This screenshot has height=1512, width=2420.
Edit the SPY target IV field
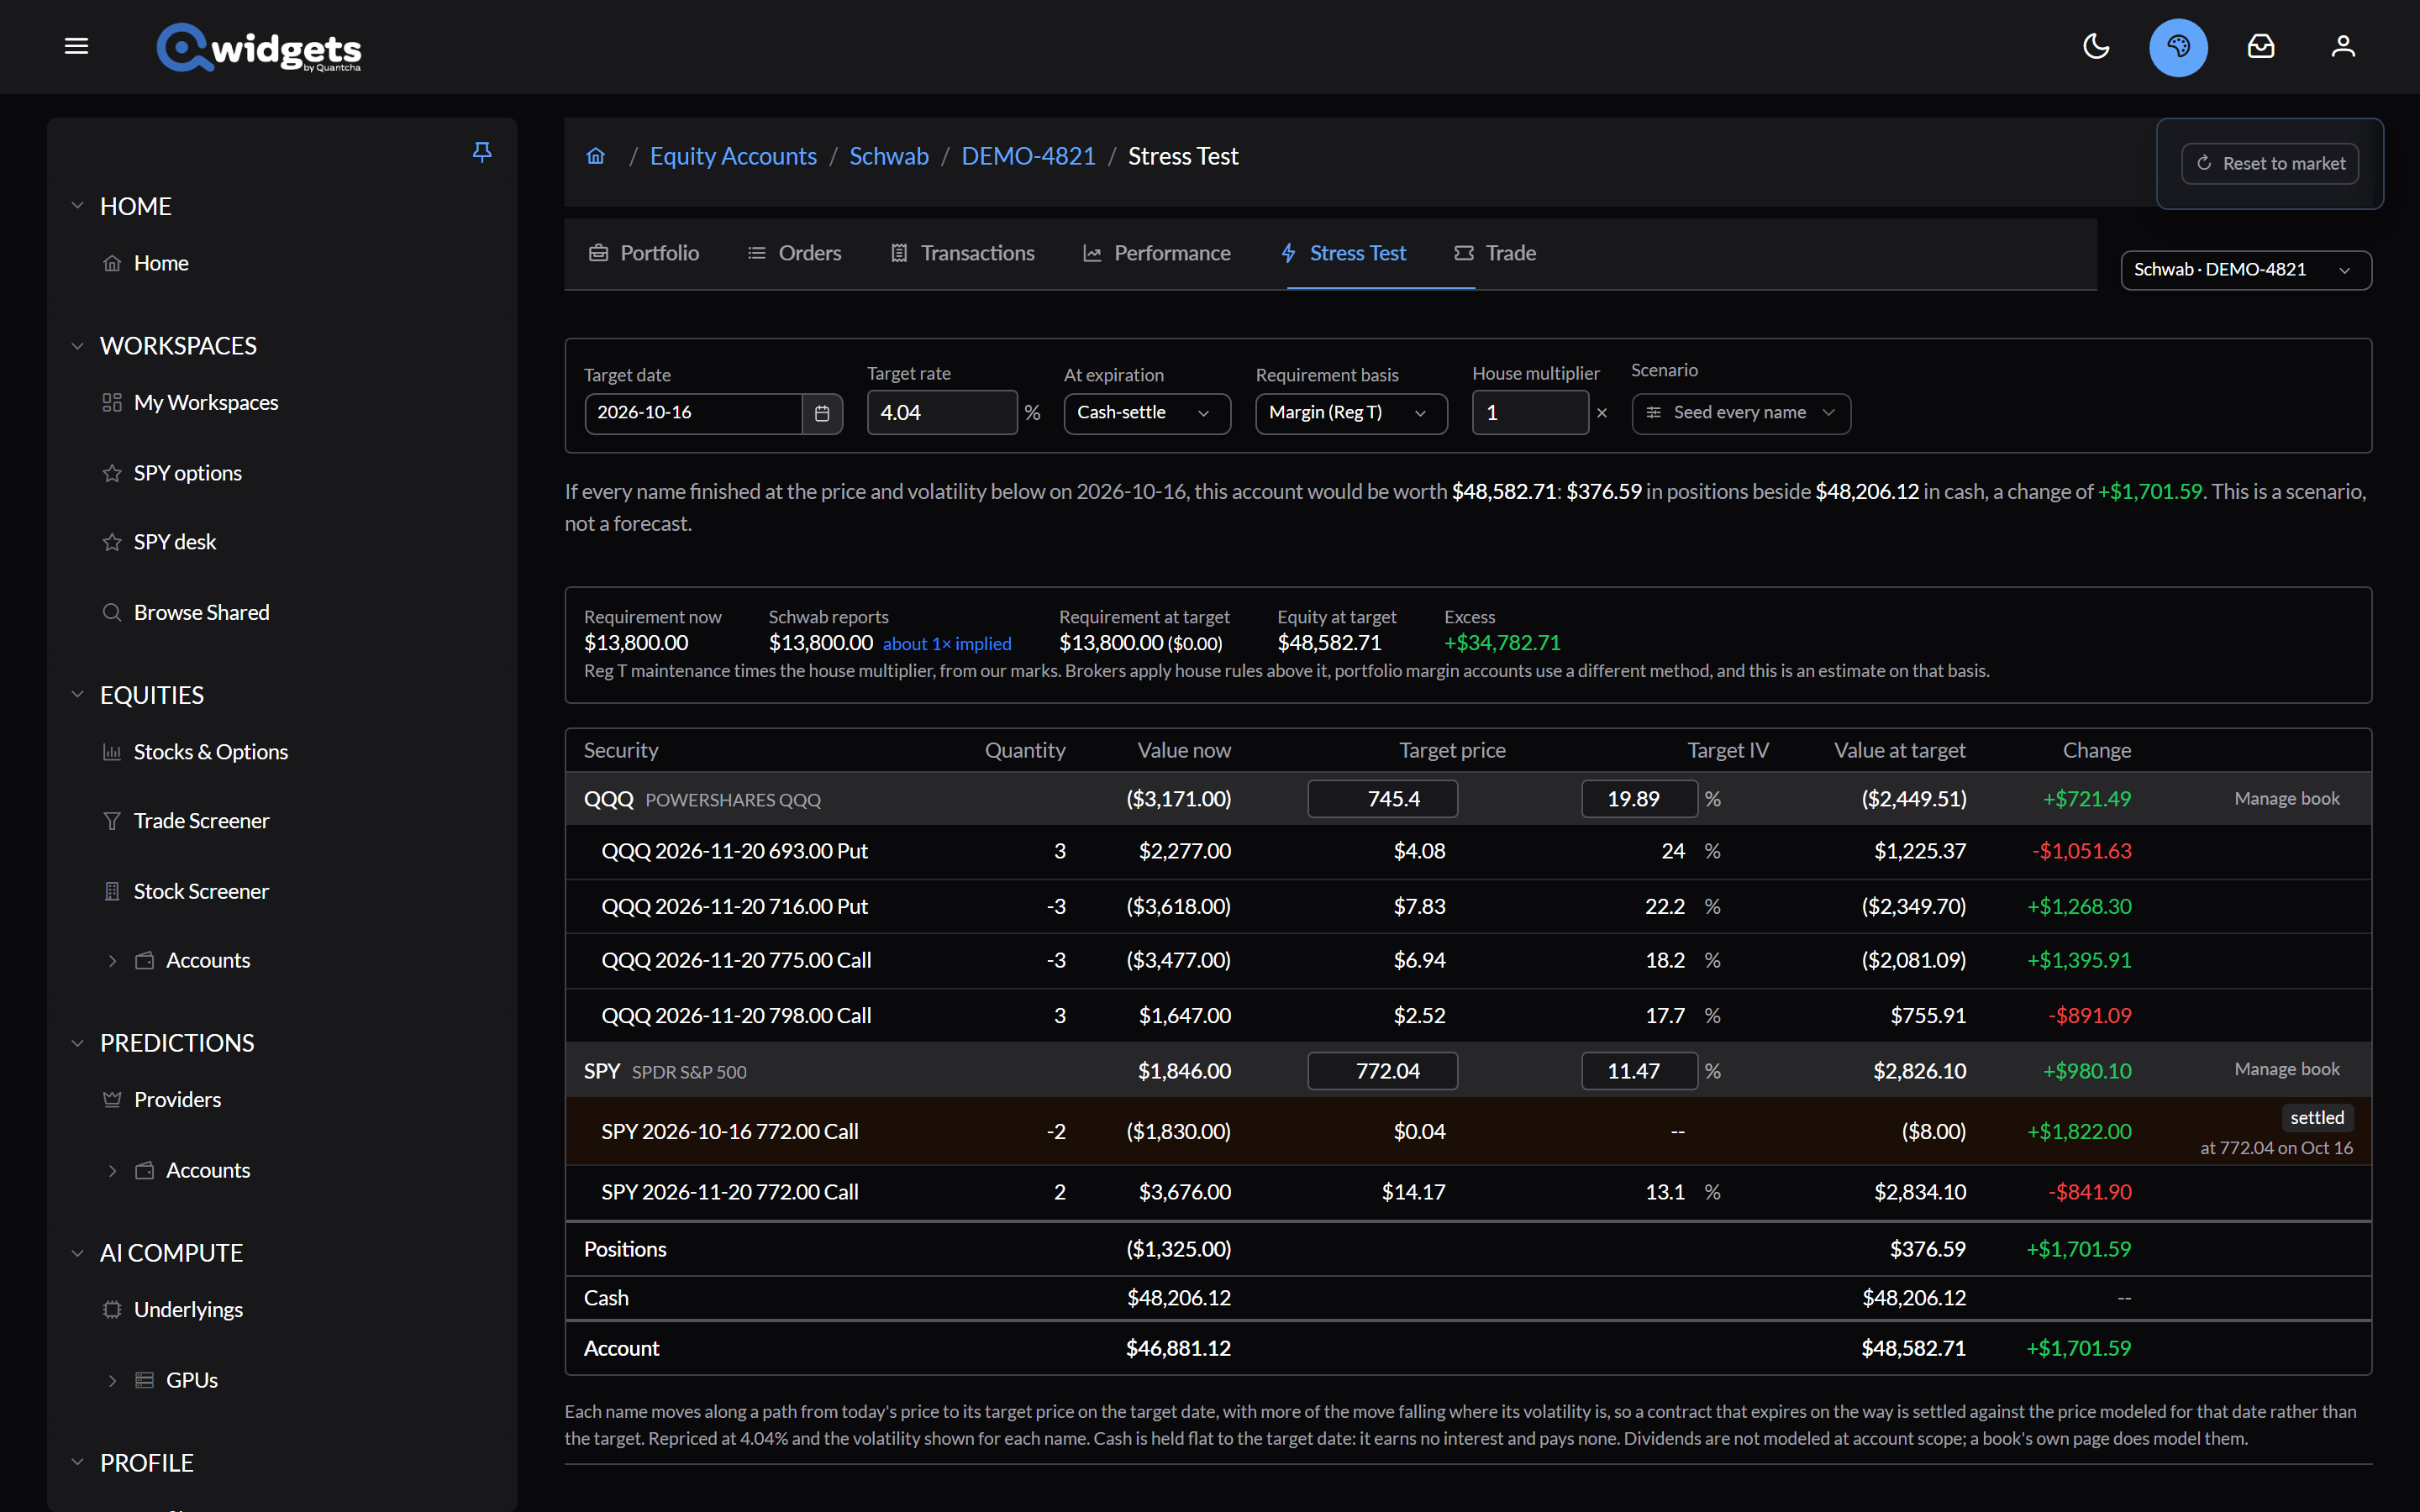coord(1639,1071)
